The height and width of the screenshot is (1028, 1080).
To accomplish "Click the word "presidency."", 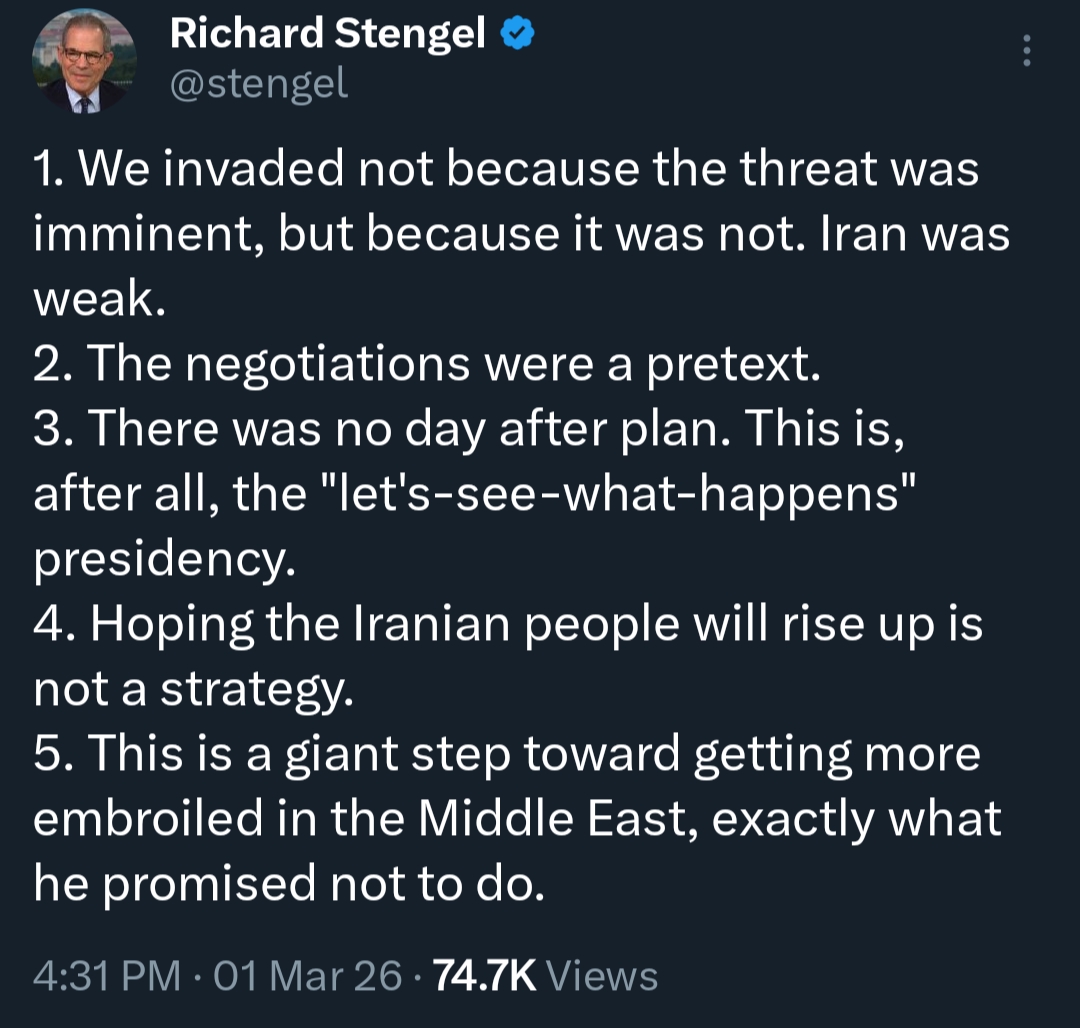I will coord(165,561).
